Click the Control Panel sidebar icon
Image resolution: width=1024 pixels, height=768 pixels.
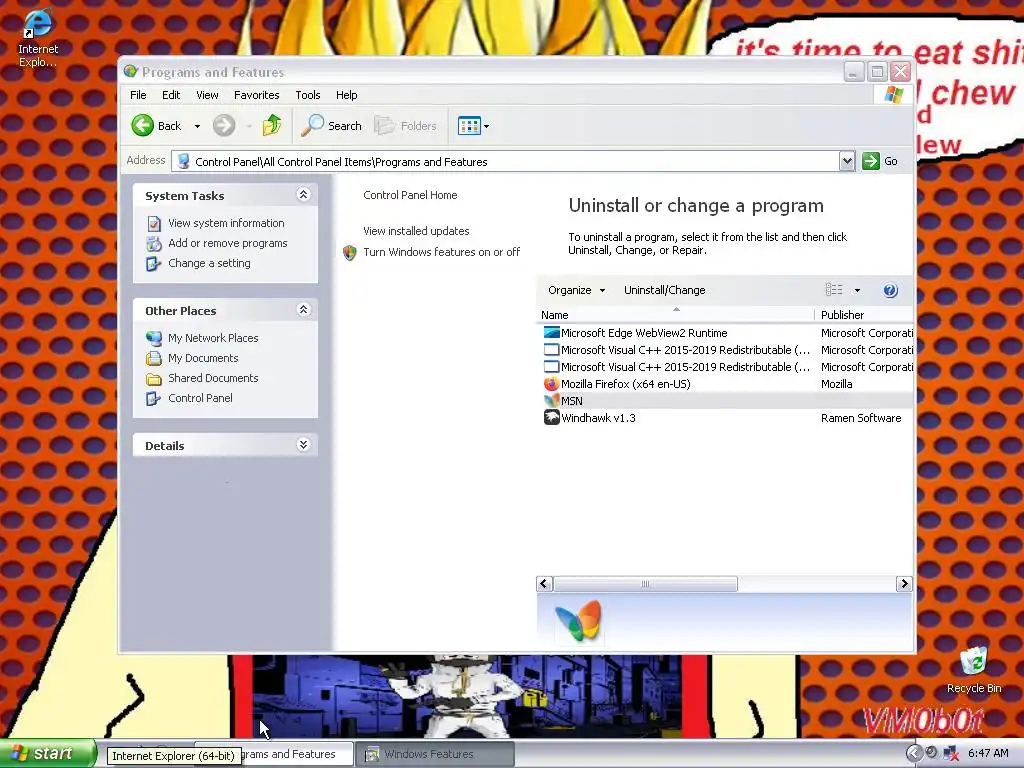tap(153, 398)
